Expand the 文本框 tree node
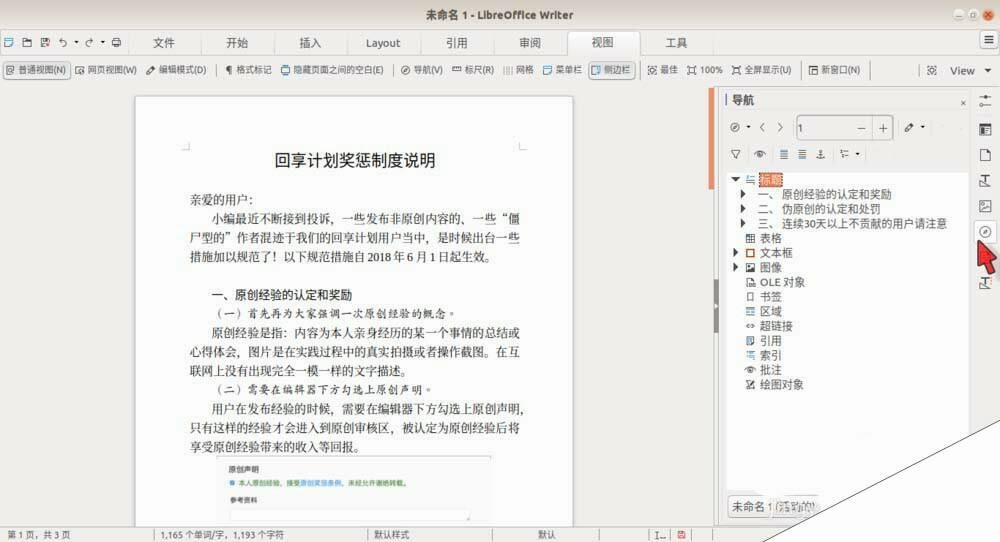This screenshot has width=1000, height=542. [x=737, y=254]
